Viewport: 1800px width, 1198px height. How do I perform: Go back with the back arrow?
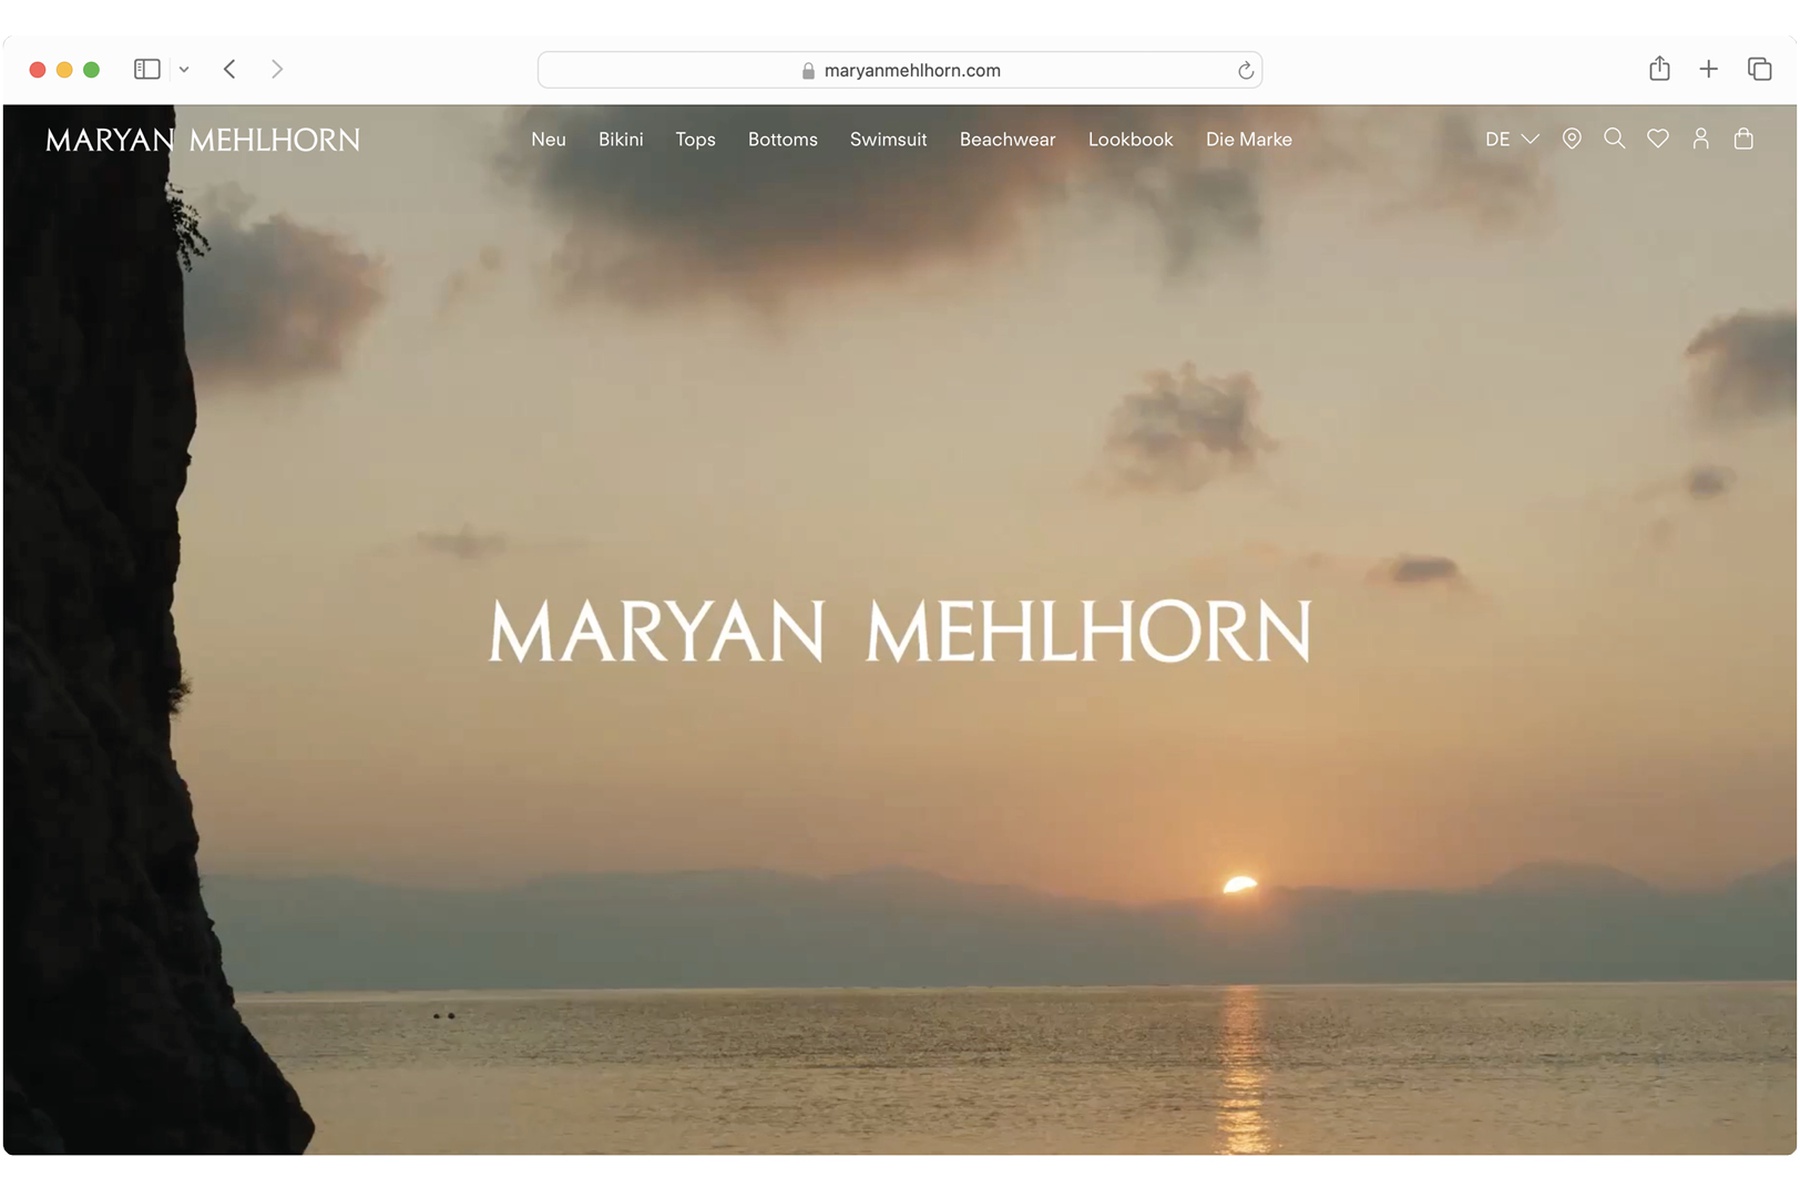(230, 69)
